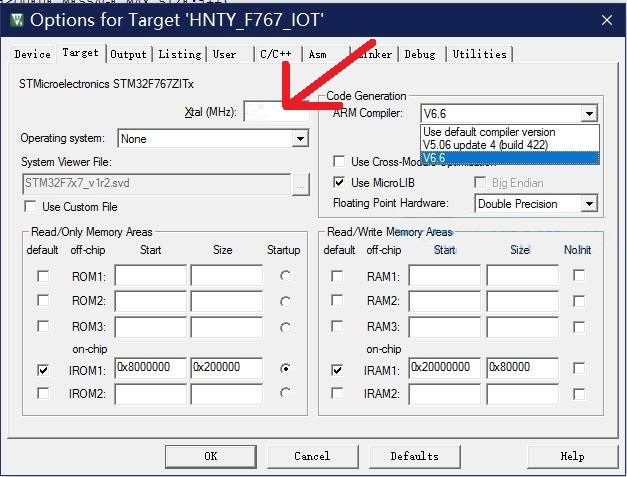Select ROM2 Startup radio button
The width and height of the screenshot is (627, 477).
[285, 301]
